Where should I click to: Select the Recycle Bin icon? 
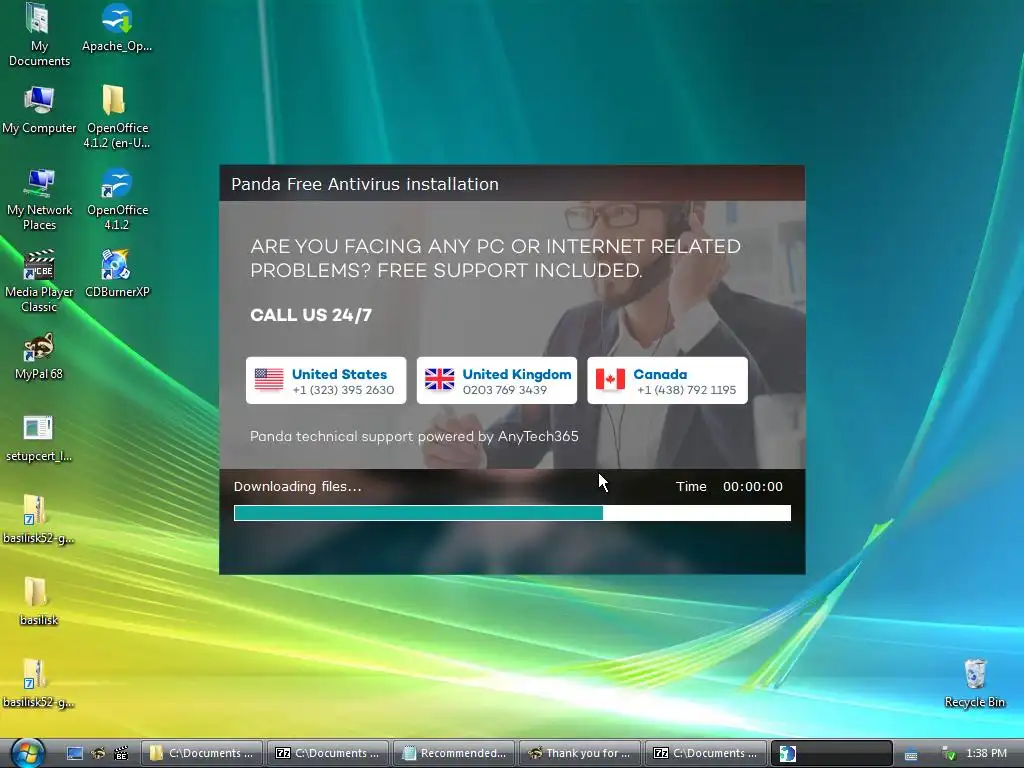click(974, 683)
